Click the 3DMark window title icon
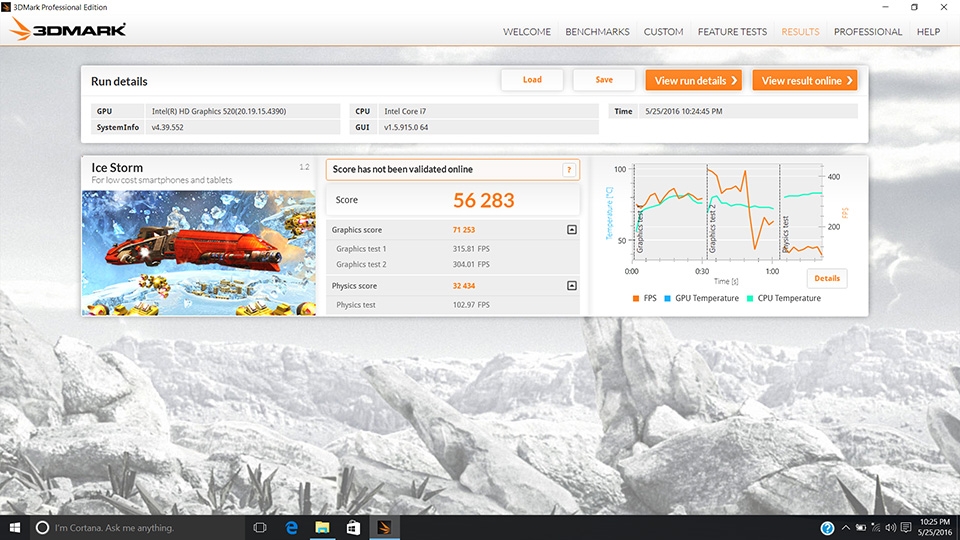 pos(6,7)
